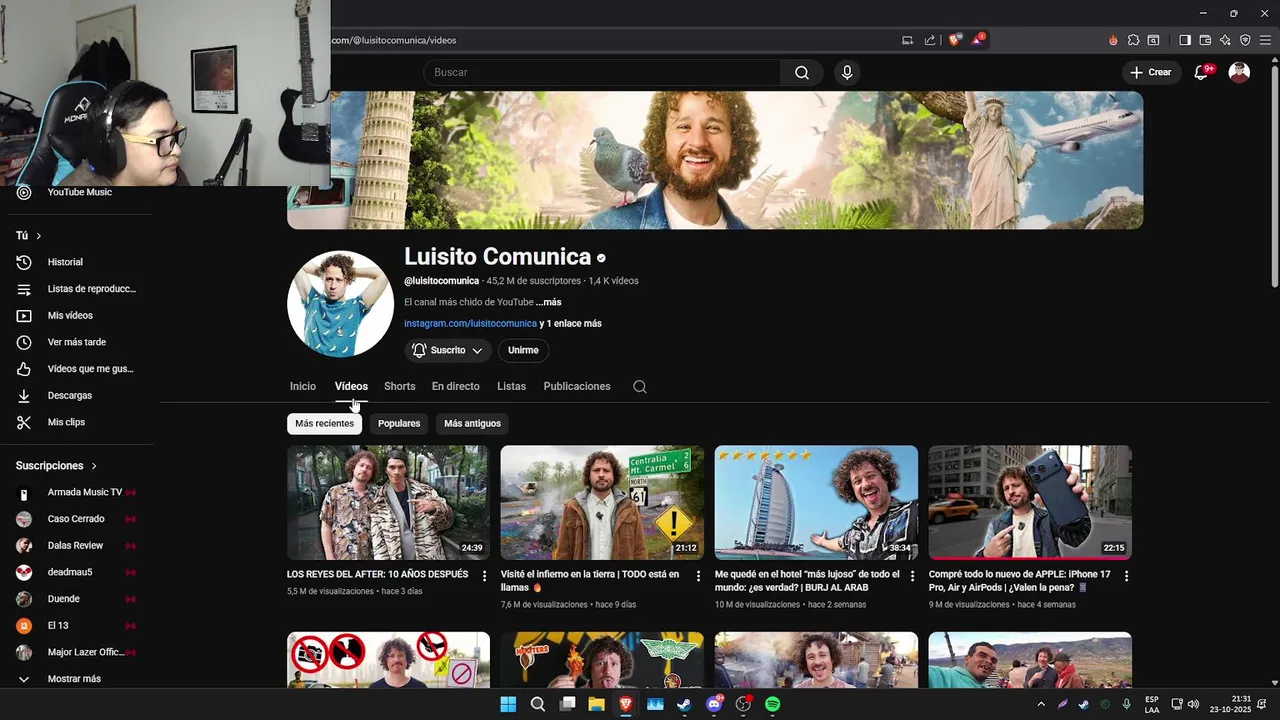
Task: Open the Burj Al Arab hotel thumbnail
Action: point(816,502)
